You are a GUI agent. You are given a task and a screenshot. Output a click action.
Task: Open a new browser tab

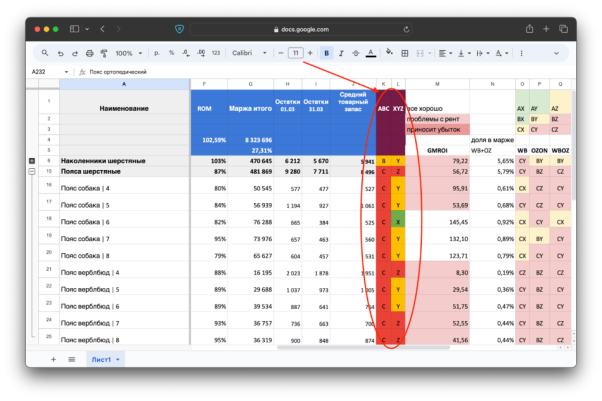tap(546, 29)
